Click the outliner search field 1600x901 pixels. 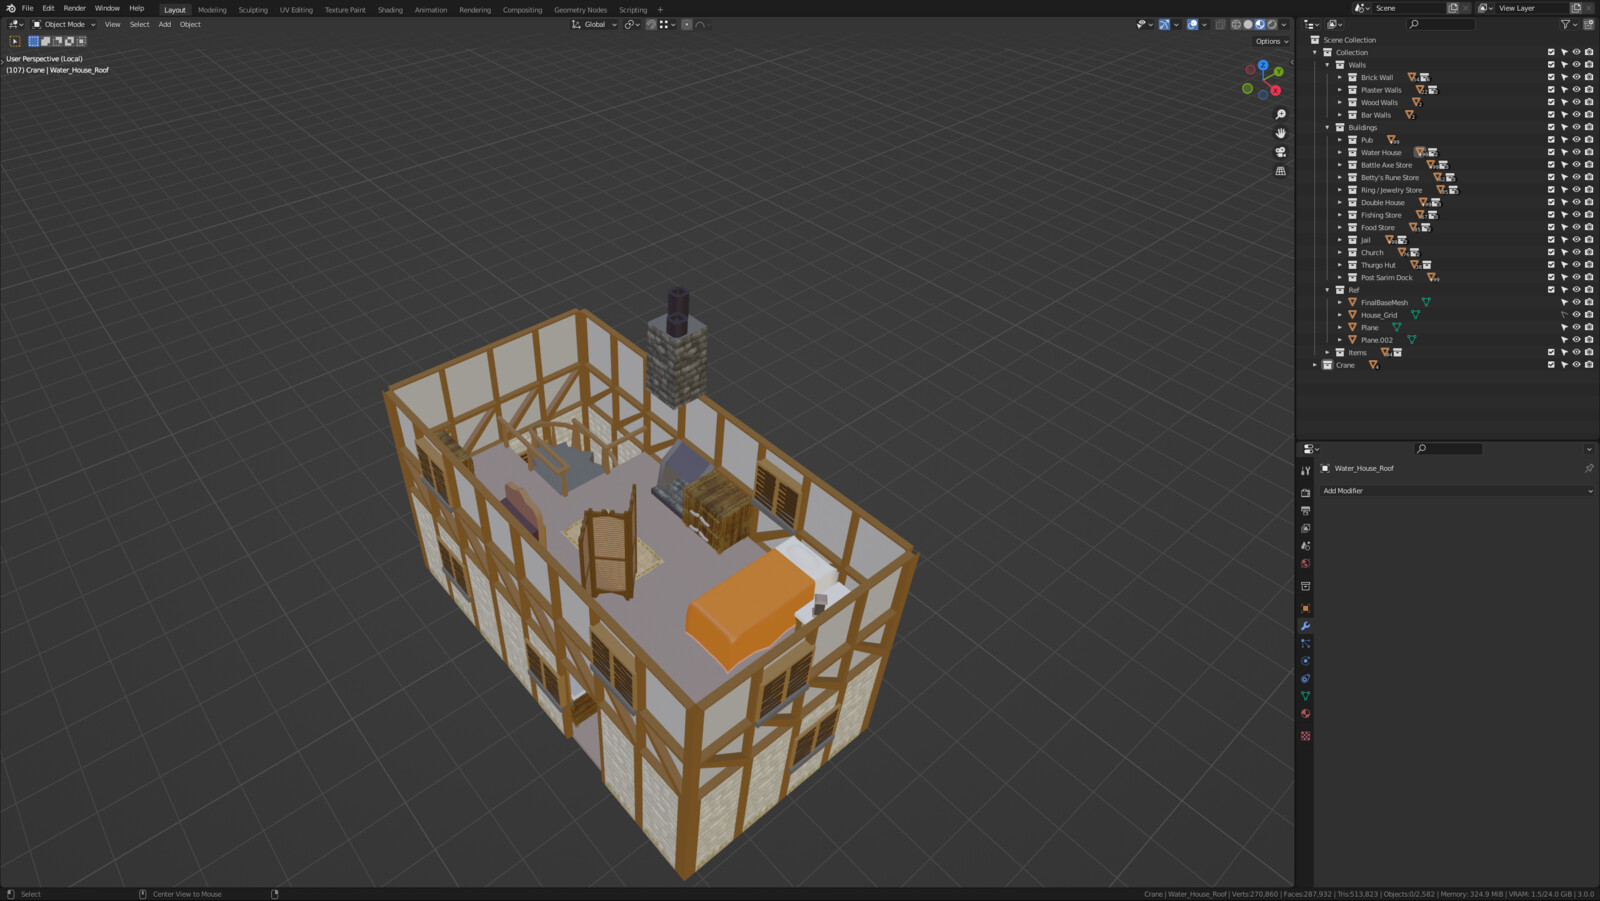click(x=1441, y=24)
